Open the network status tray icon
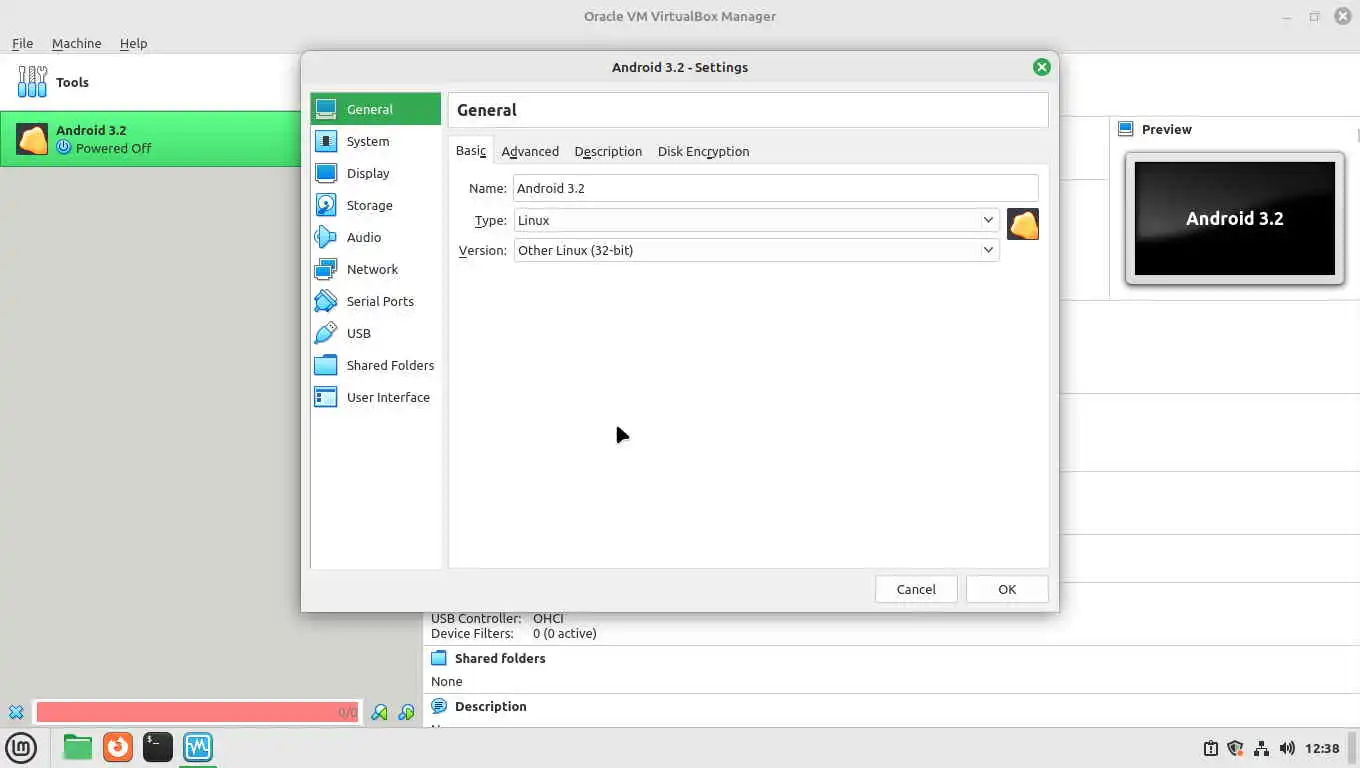This screenshot has width=1360, height=768. click(x=1261, y=748)
